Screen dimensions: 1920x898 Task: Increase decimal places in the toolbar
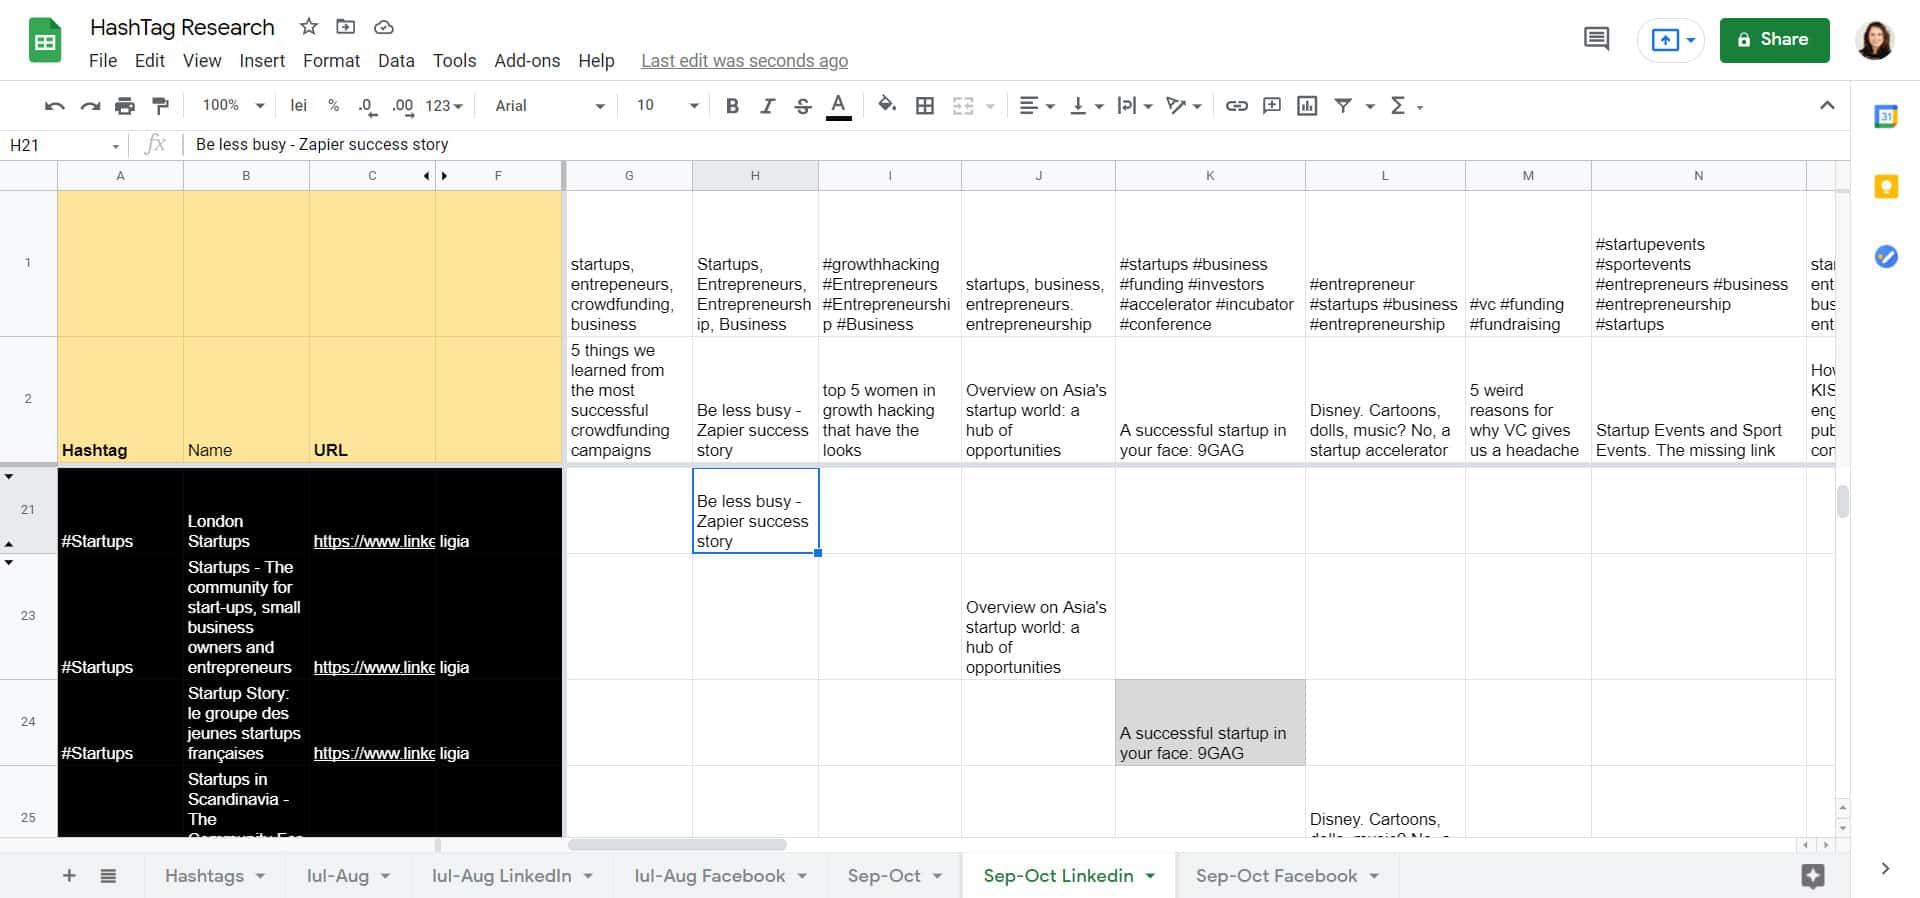pyautogui.click(x=402, y=106)
